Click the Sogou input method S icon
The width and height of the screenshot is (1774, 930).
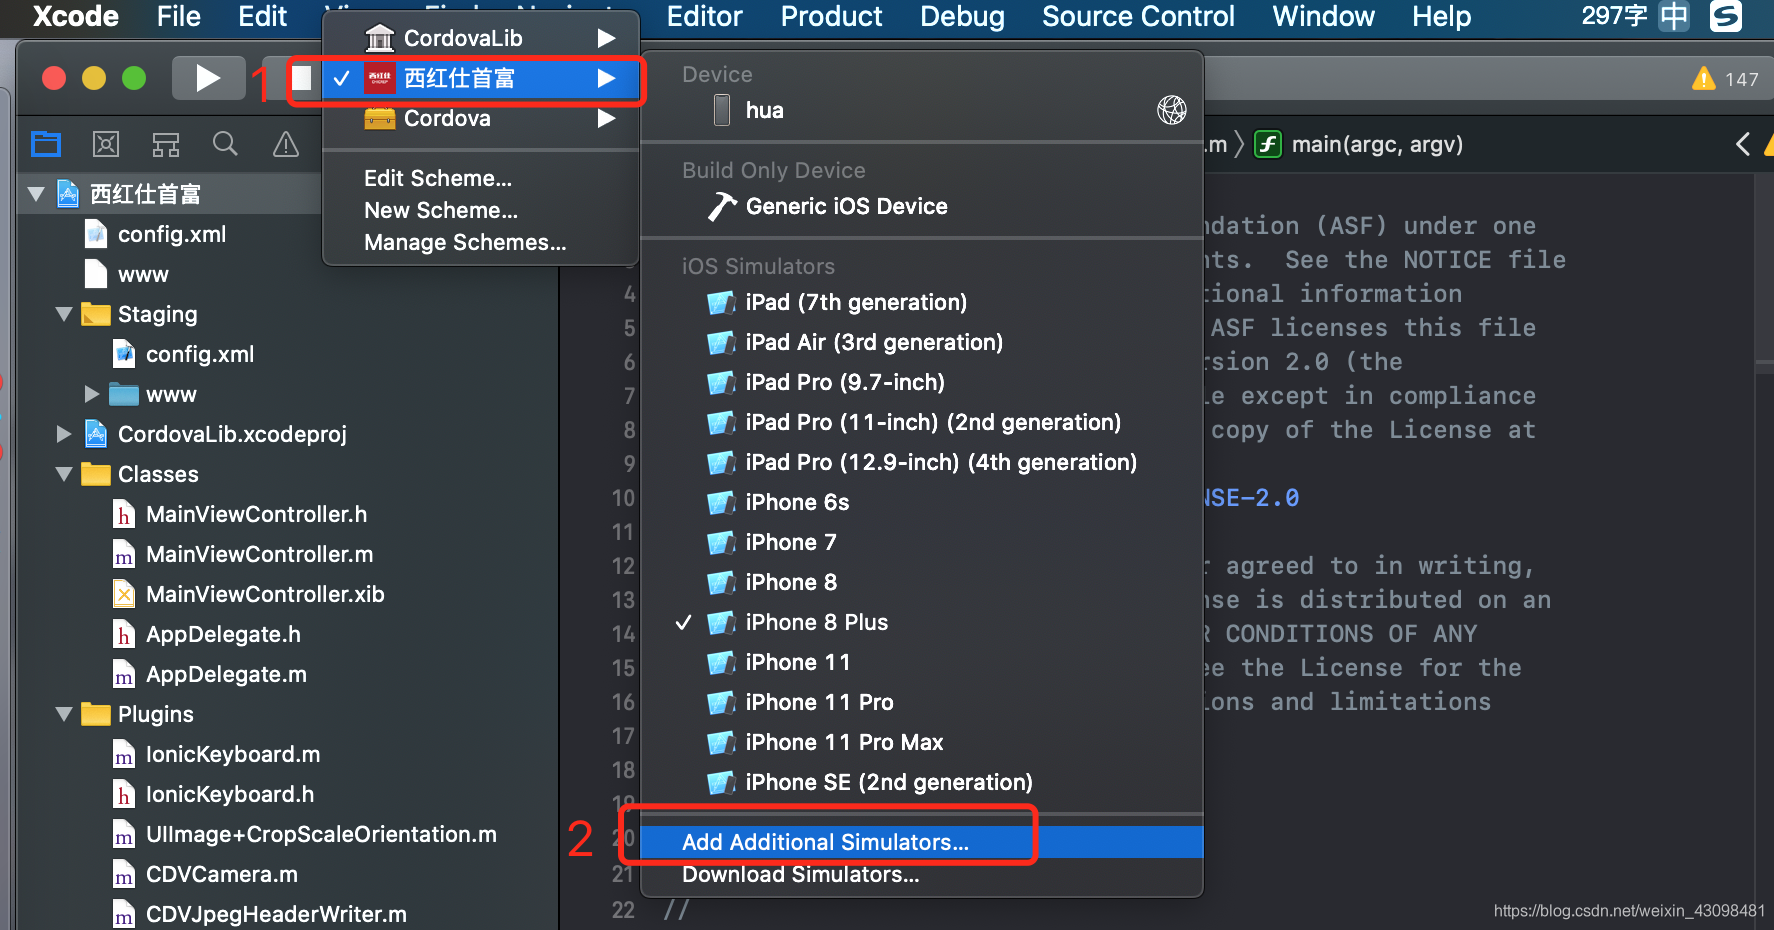coord(1726,16)
